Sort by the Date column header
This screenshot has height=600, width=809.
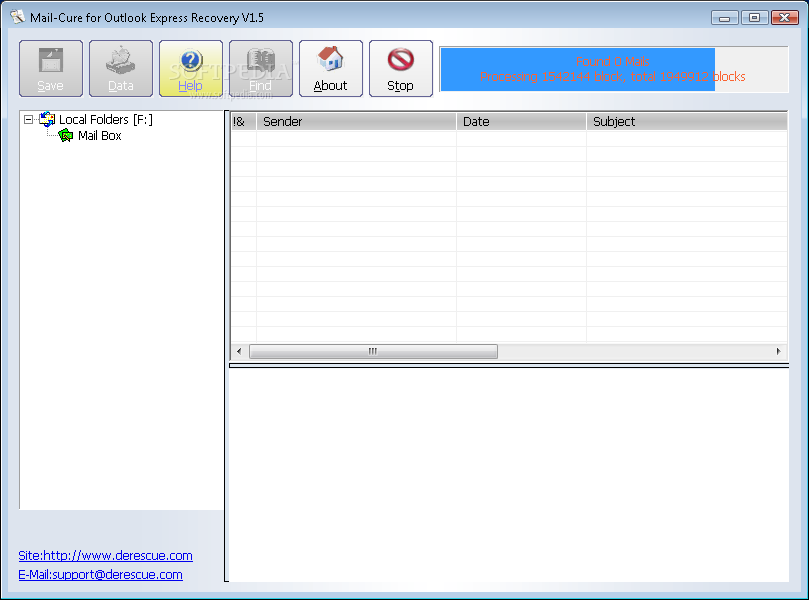pos(521,122)
